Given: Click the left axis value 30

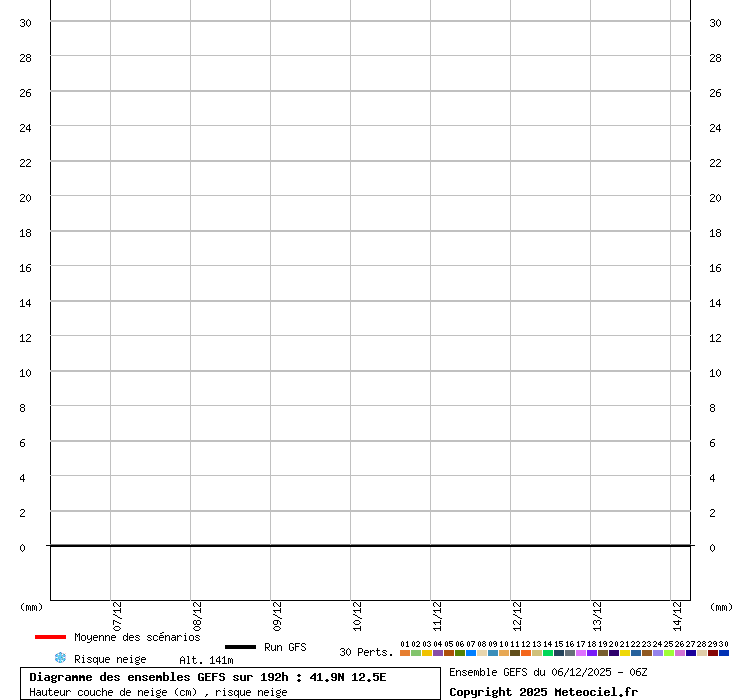Looking at the screenshot, I should 26,23.
